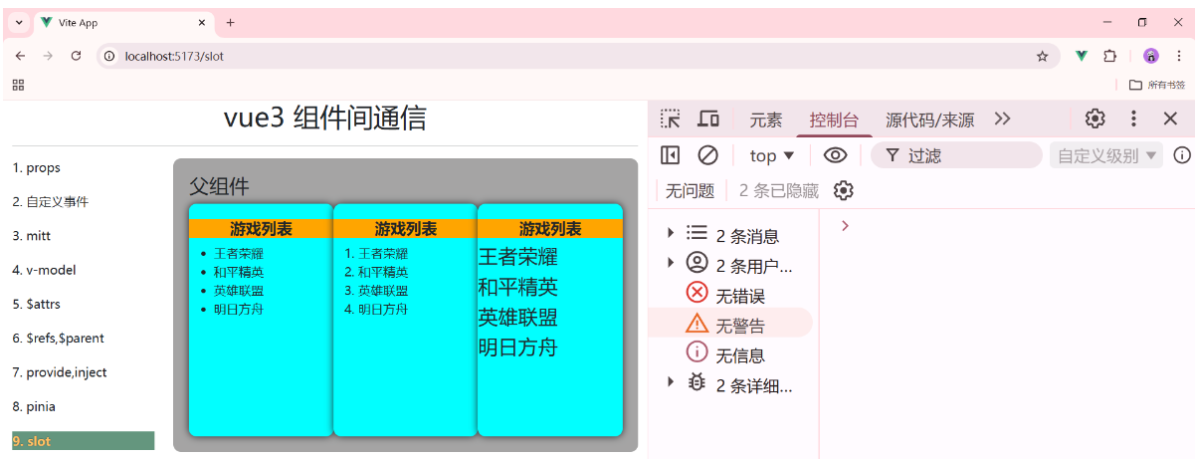Clear the console with the ban icon
The image size is (1203, 467).
coord(708,155)
